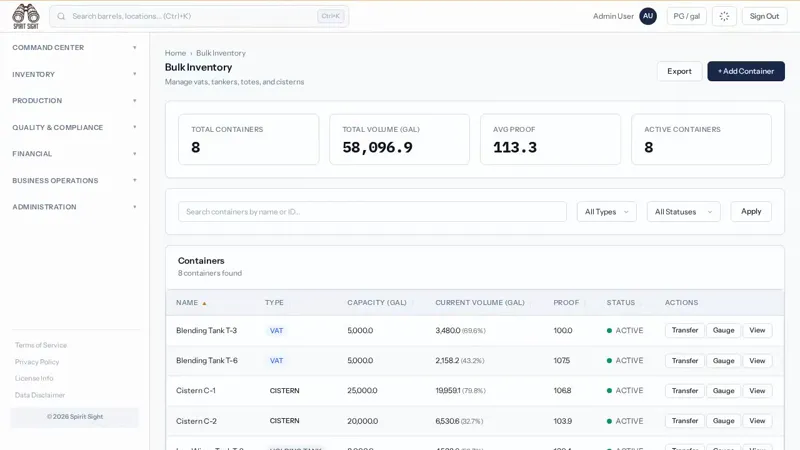Open the All Statuses dropdown

tap(684, 212)
